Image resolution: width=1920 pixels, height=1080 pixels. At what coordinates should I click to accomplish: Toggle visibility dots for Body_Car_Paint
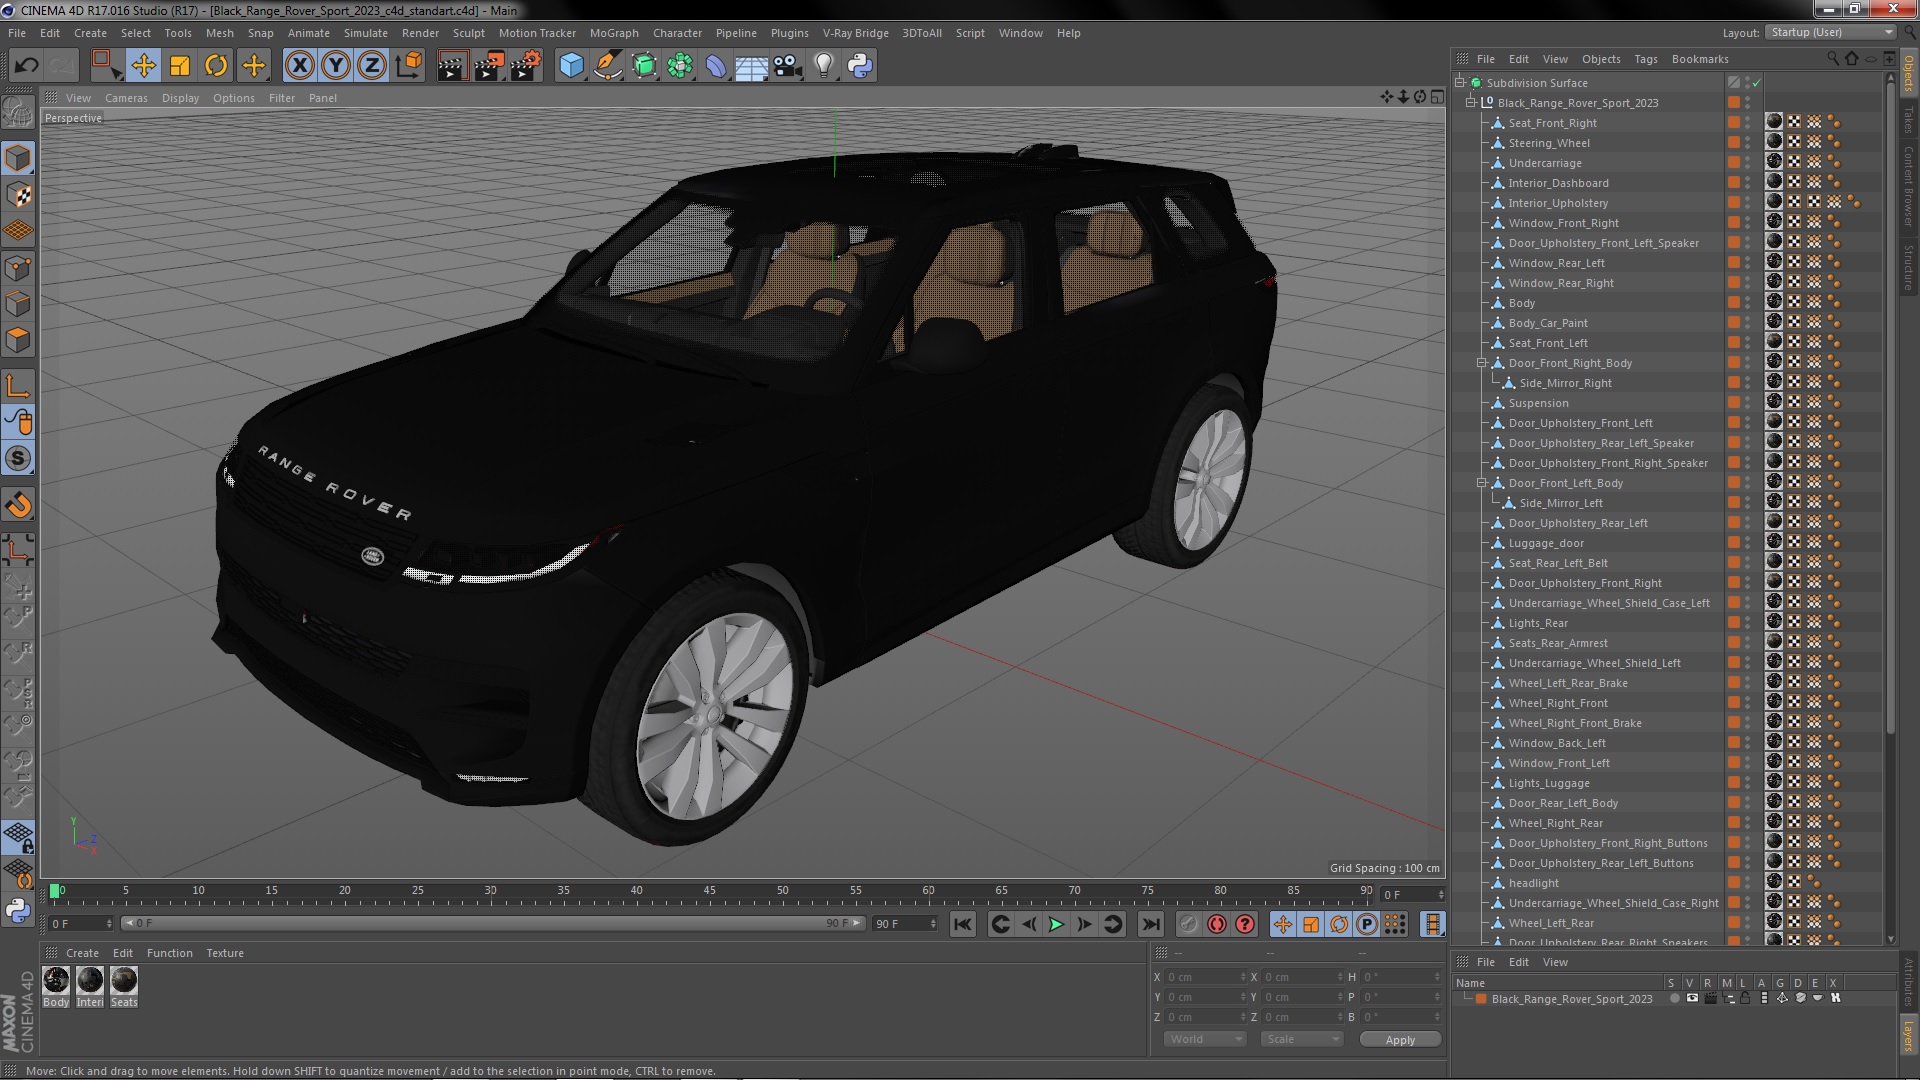click(1748, 323)
